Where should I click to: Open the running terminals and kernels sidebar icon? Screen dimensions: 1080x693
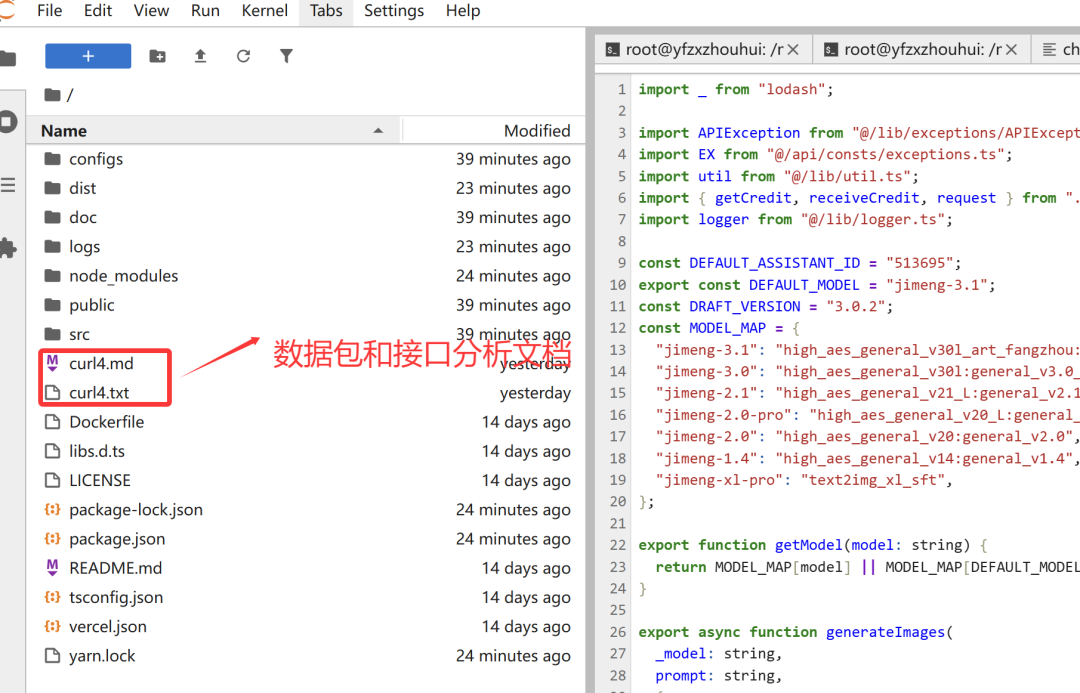pyautogui.click(x=8, y=122)
